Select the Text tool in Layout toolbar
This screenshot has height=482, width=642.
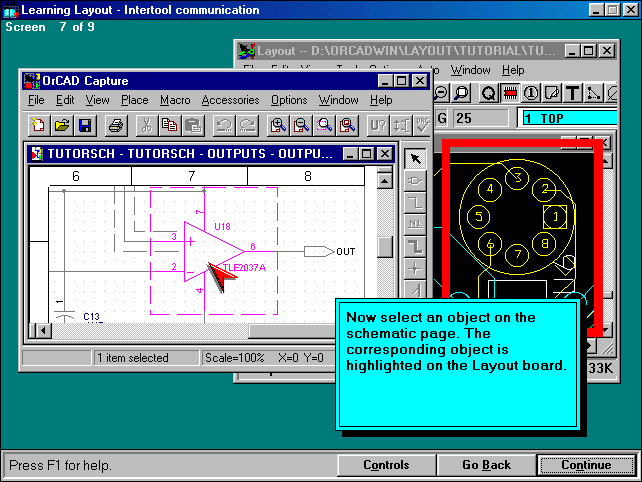pos(573,93)
